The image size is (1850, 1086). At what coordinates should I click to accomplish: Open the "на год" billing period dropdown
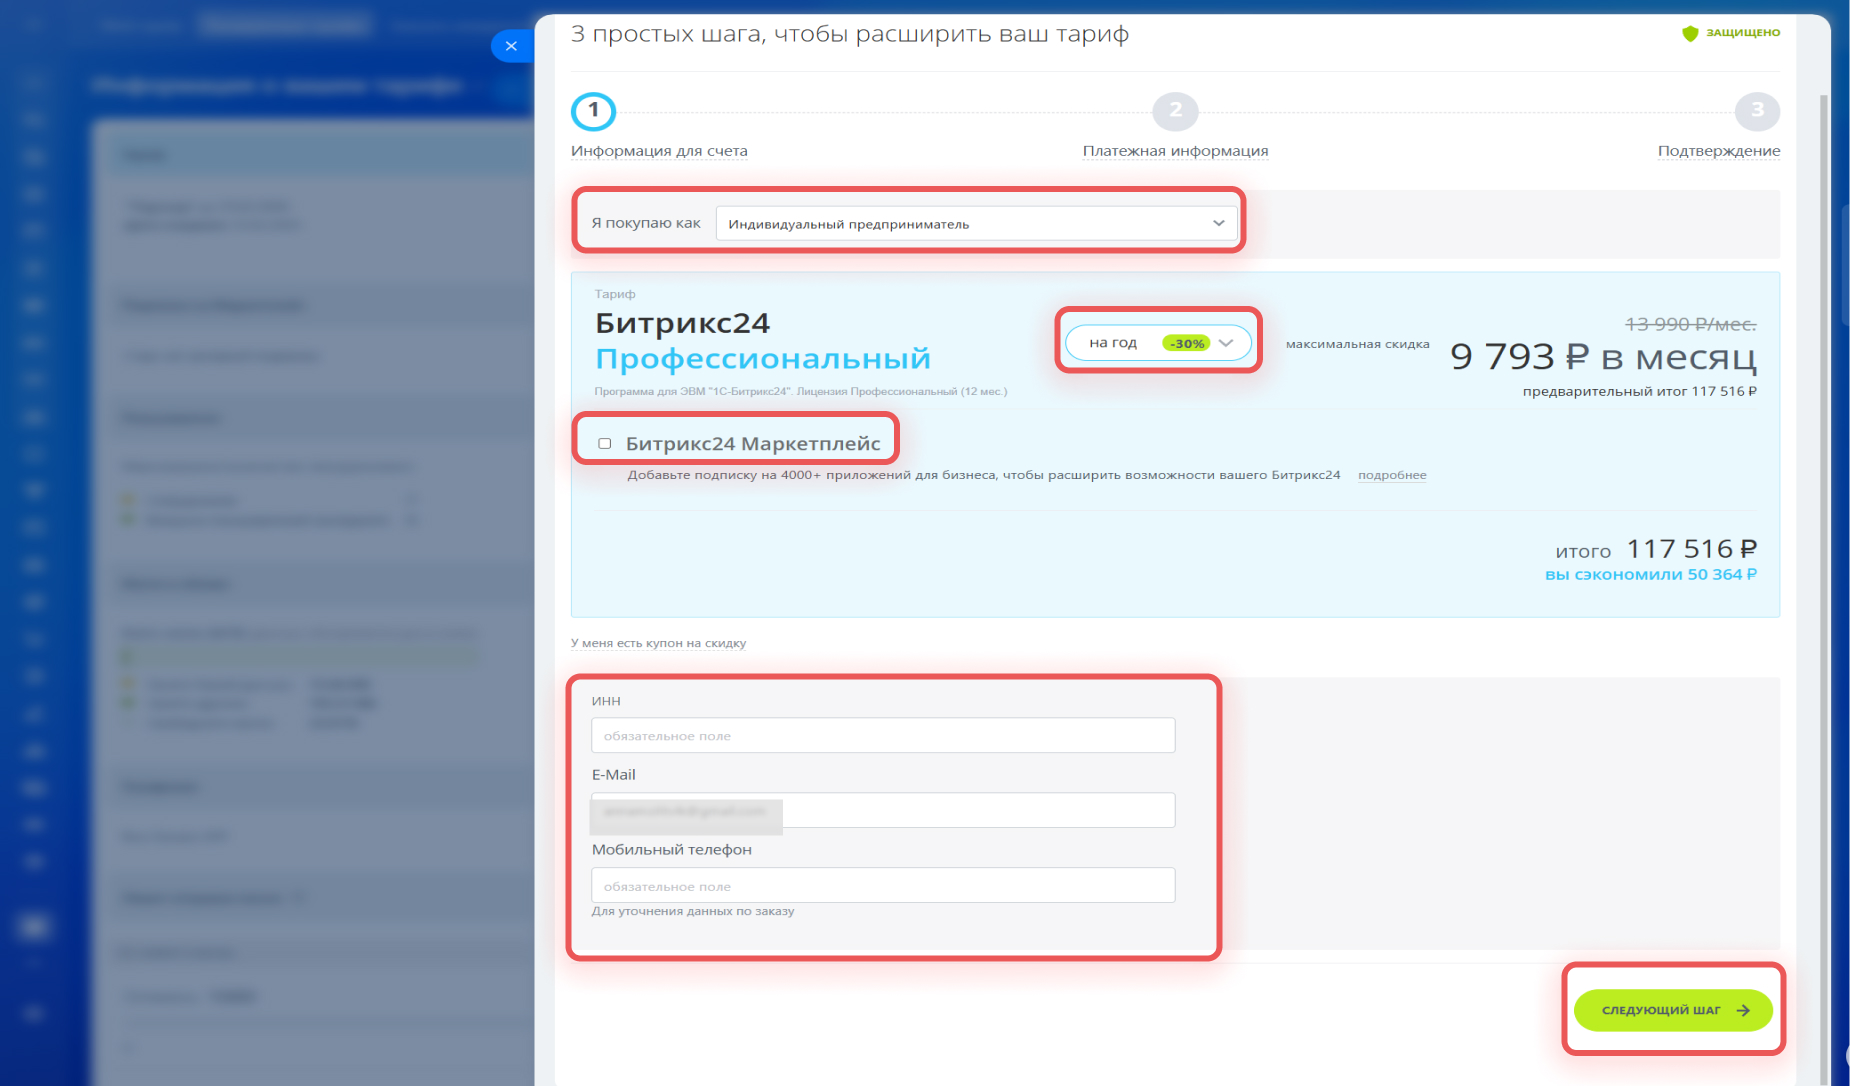[1158, 342]
